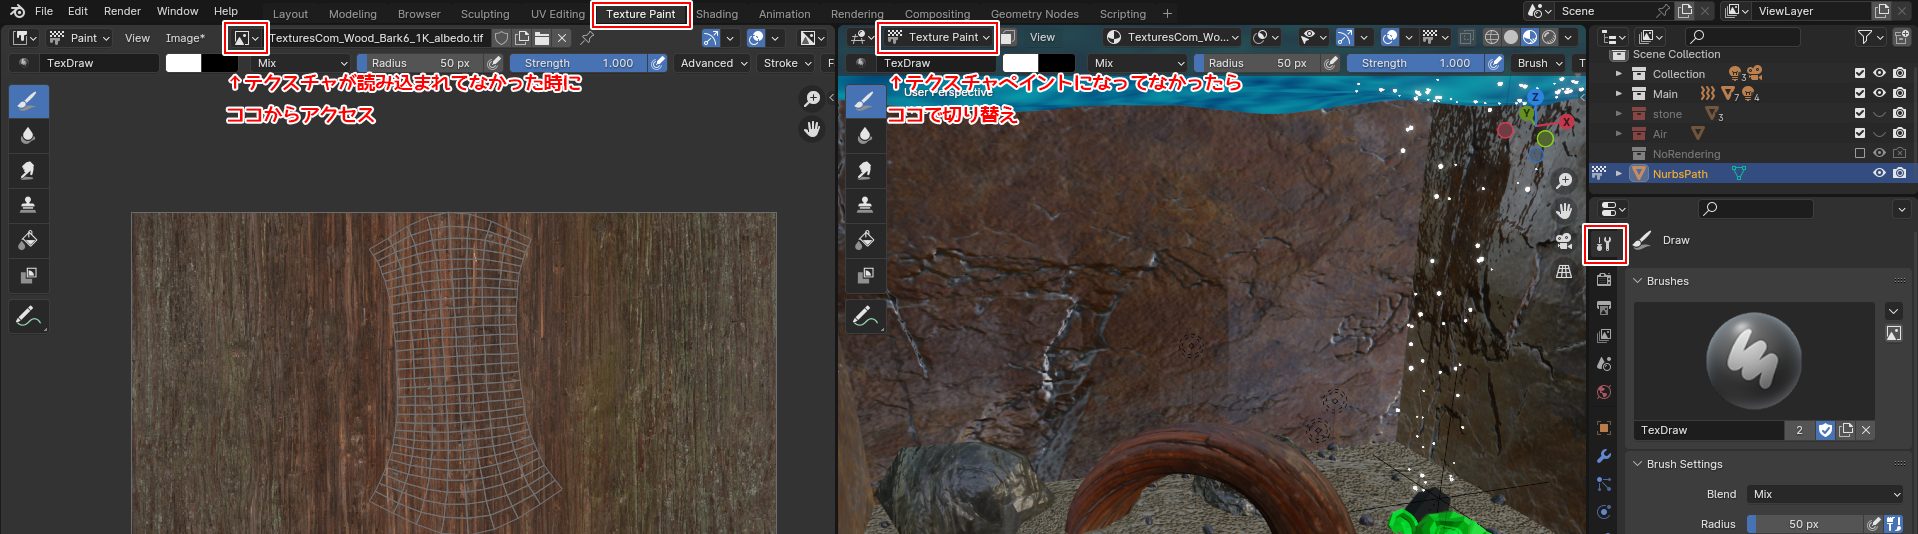This screenshot has height=534, width=1918.
Task: Select the Mask tool in image editor
Action: [28, 275]
